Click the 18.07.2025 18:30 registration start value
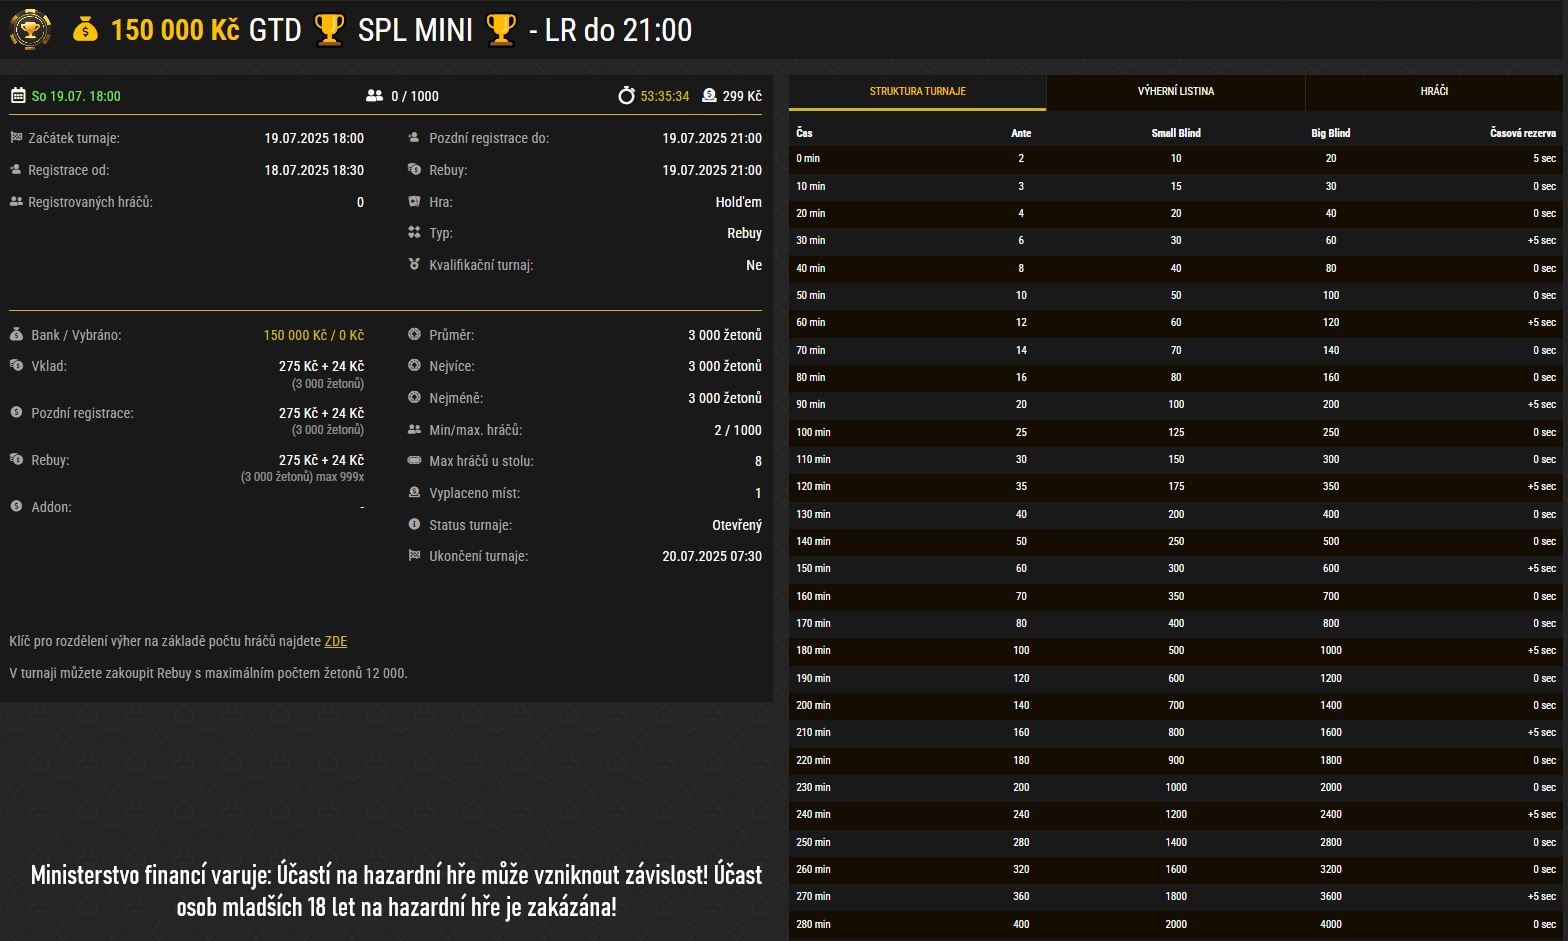This screenshot has height=941, width=1568. (314, 170)
